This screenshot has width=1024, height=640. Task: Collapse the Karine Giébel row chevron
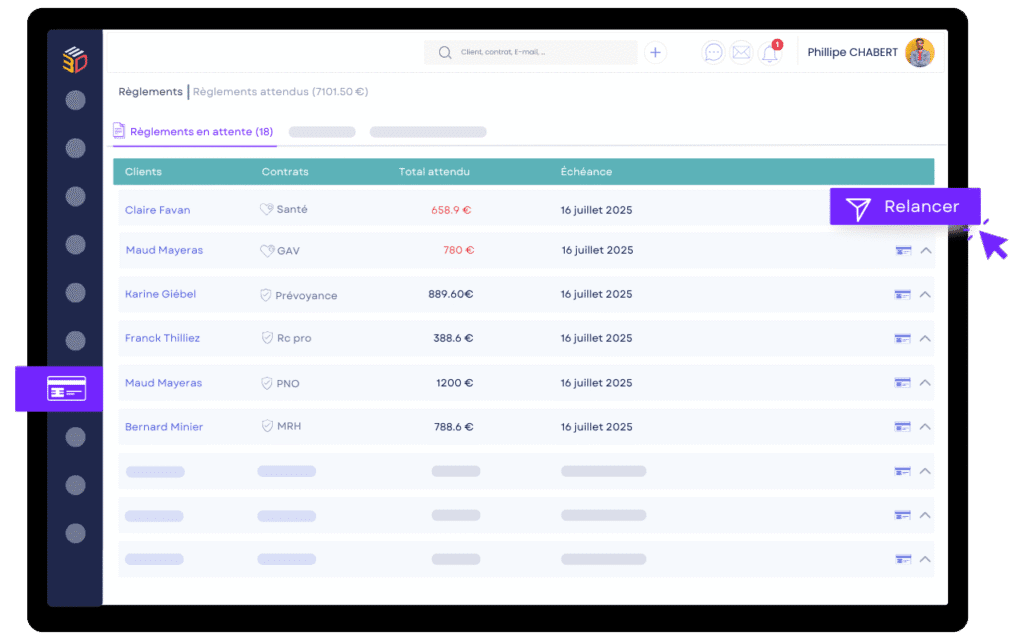[x=927, y=294]
